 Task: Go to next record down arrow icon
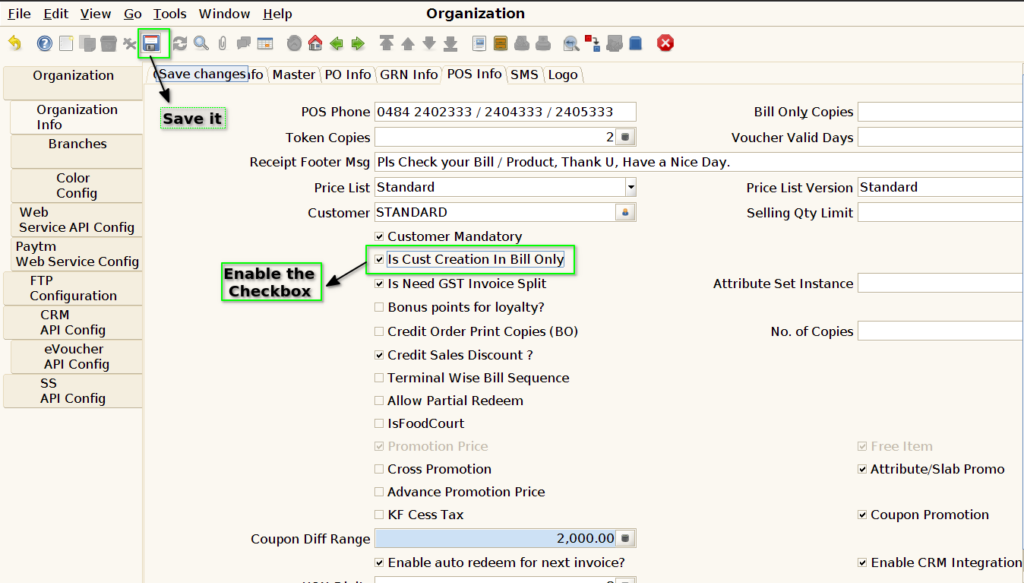pyautogui.click(x=429, y=44)
